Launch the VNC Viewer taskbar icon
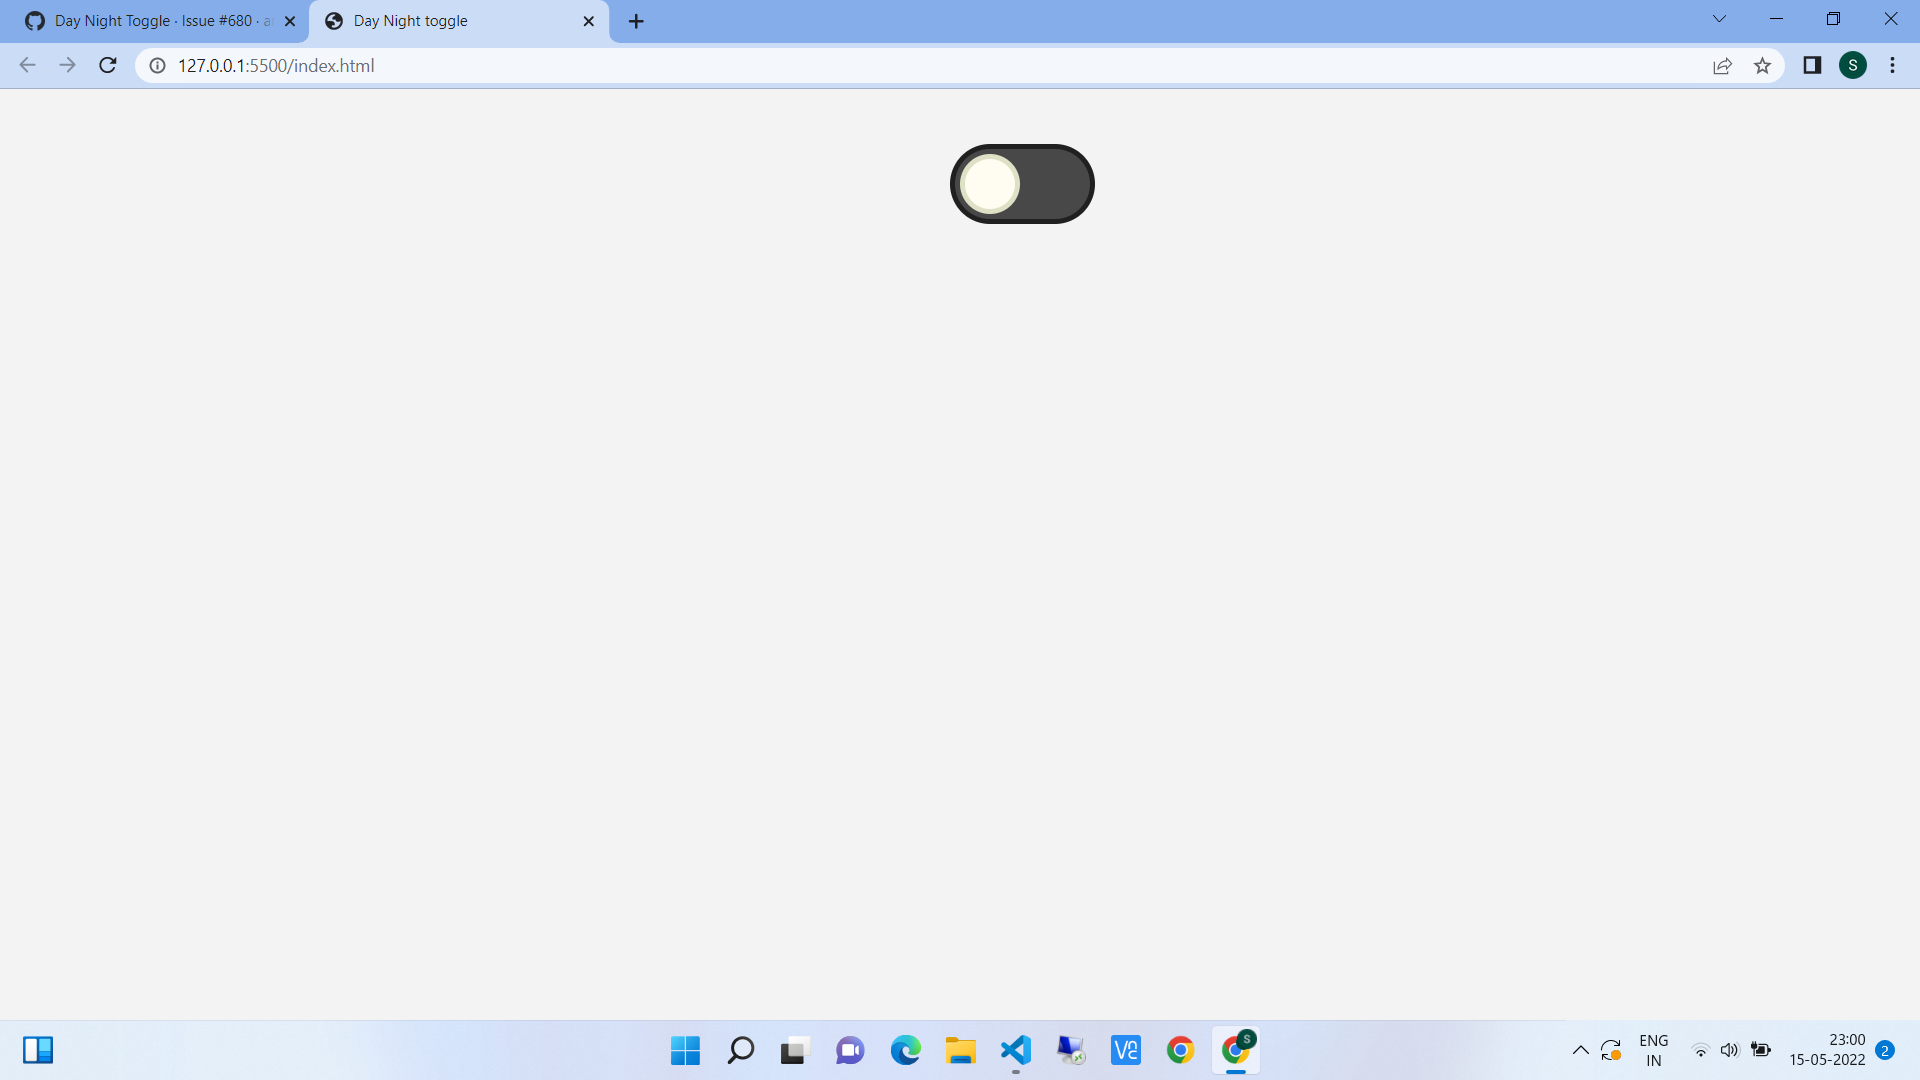1920x1080 pixels. (1125, 1050)
